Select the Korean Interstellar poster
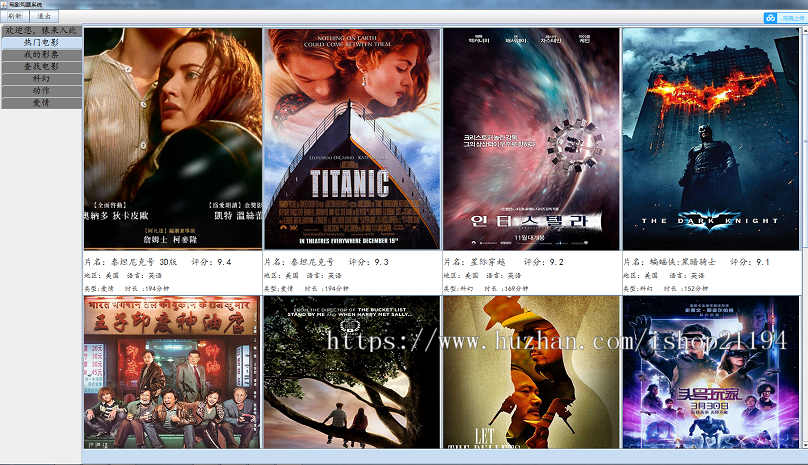The height and width of the screenshot is (465, 808). pos(531,139)
